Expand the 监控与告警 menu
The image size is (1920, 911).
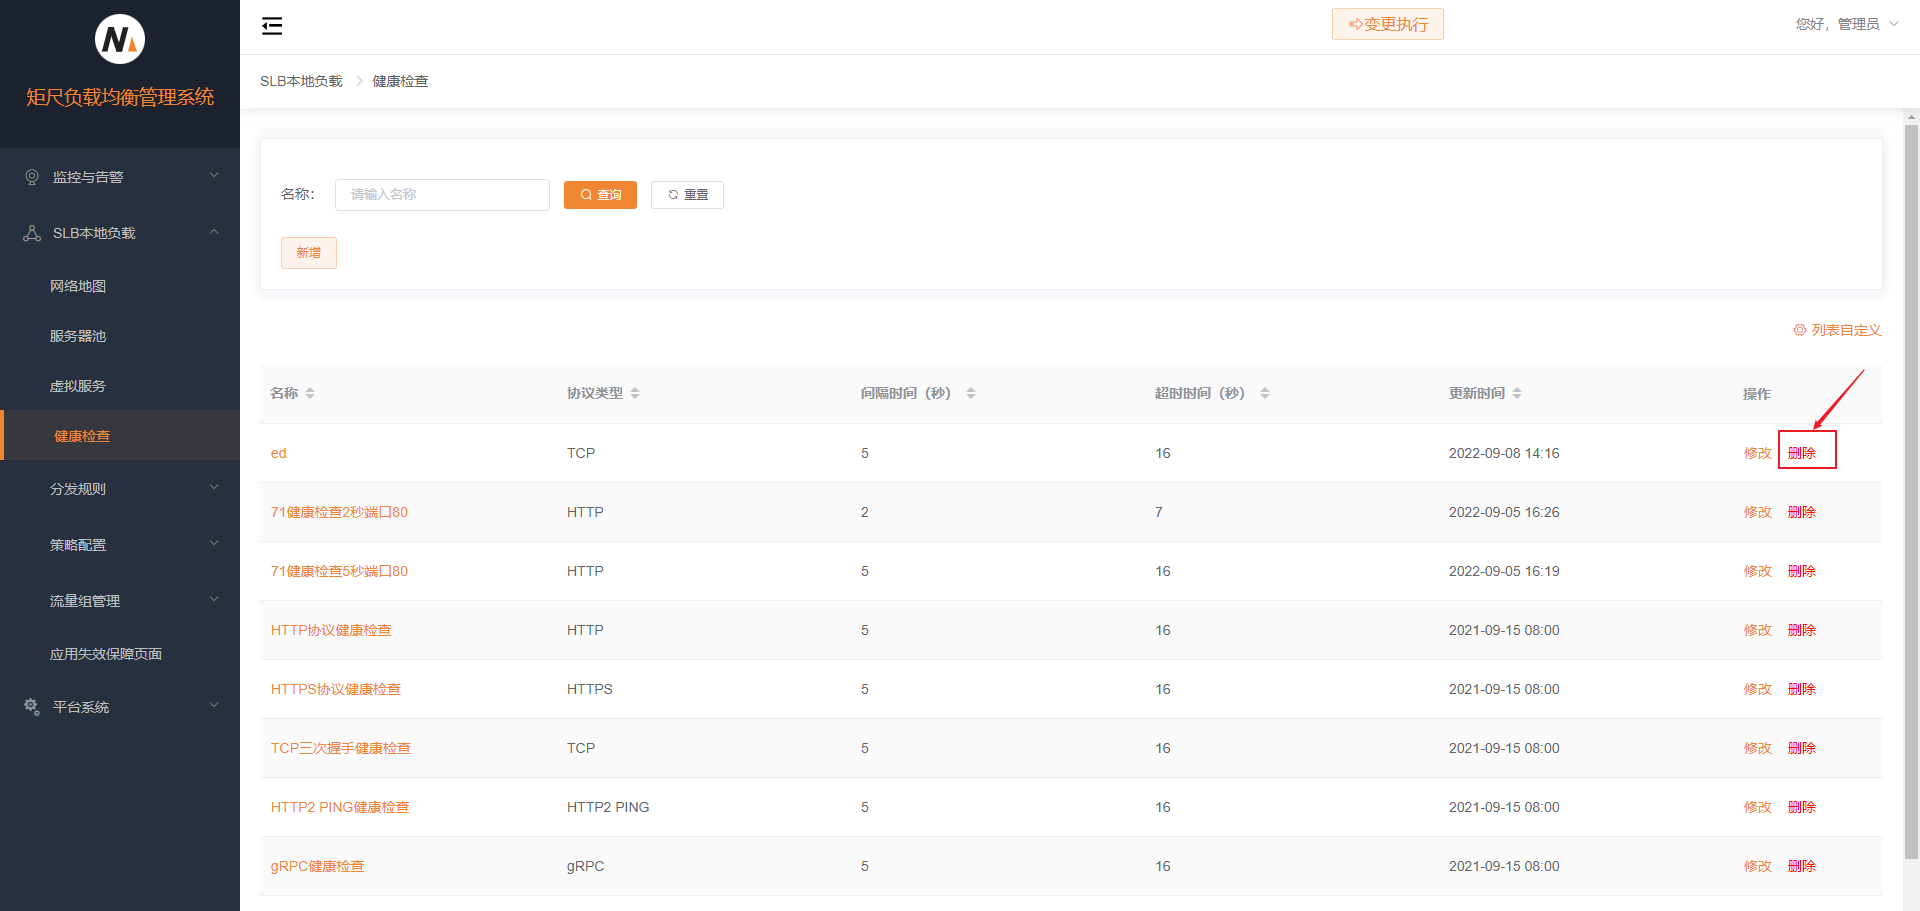pos(120,177)
